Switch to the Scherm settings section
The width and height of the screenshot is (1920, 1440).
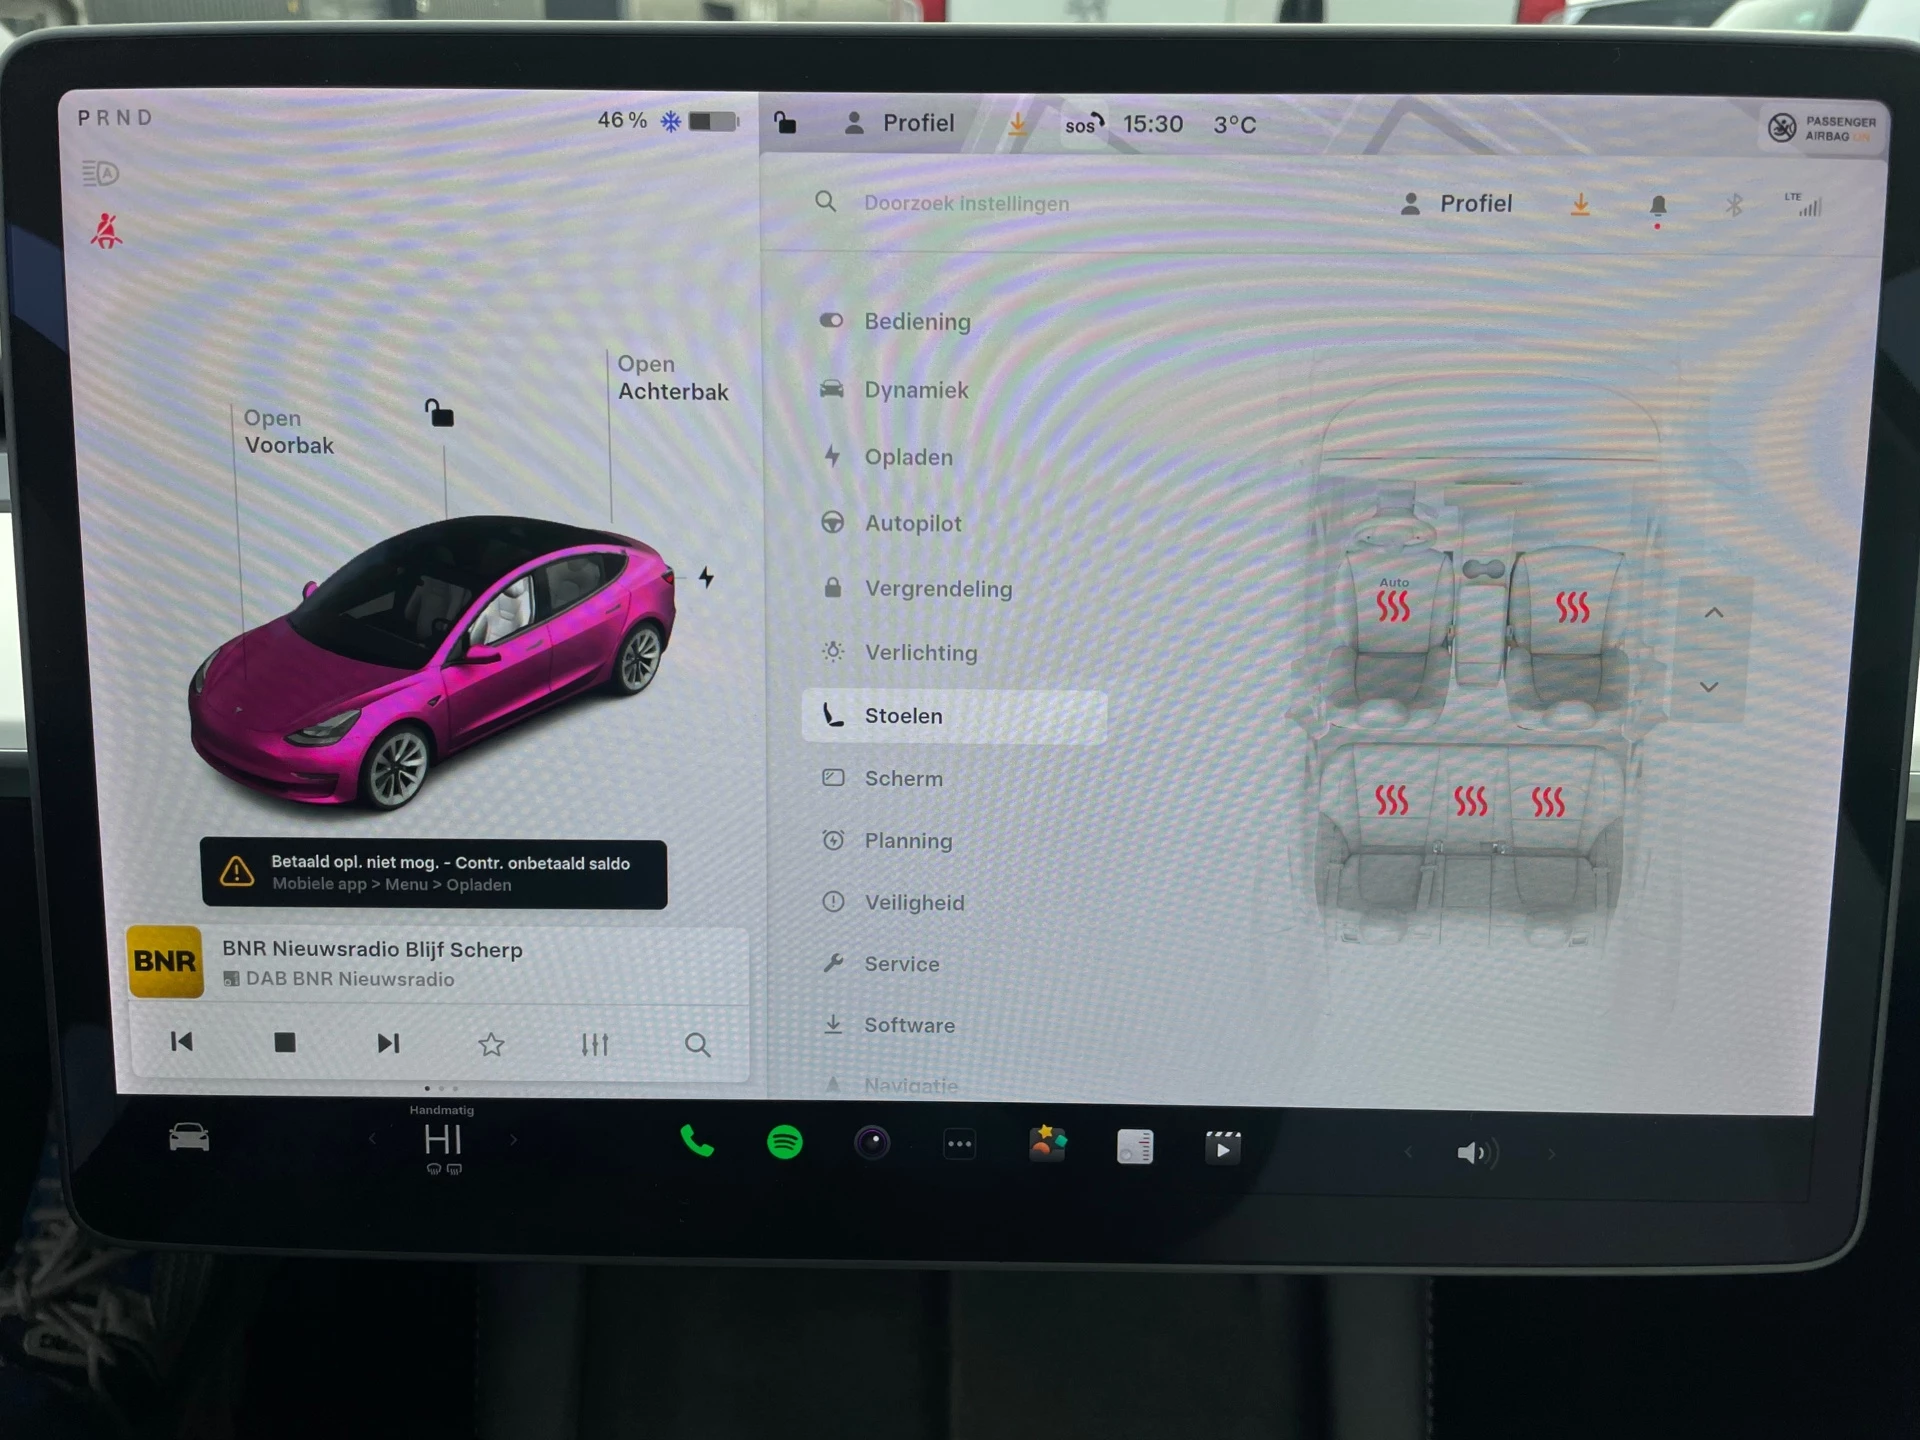pos(903,778)
